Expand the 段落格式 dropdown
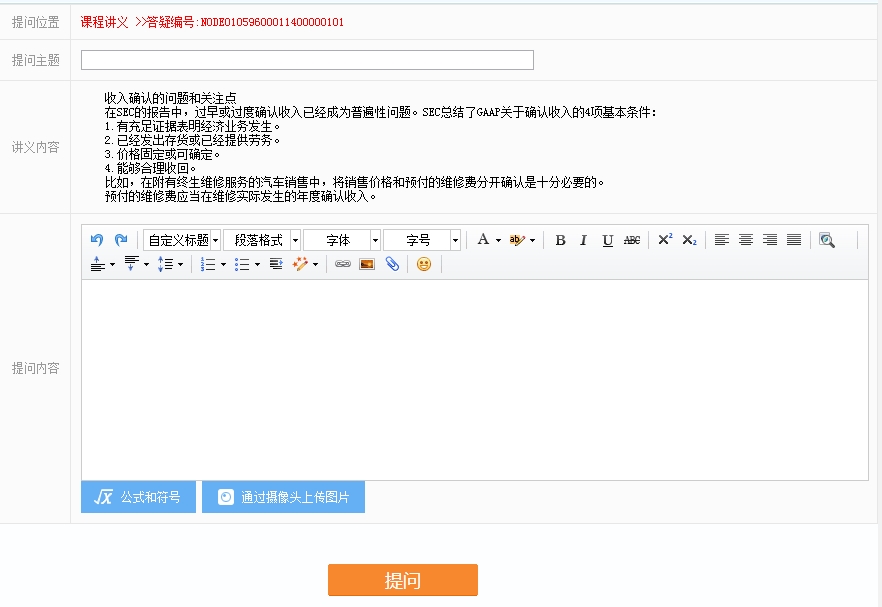Screen dimensions: 882x607 click(x=262, y=240)
